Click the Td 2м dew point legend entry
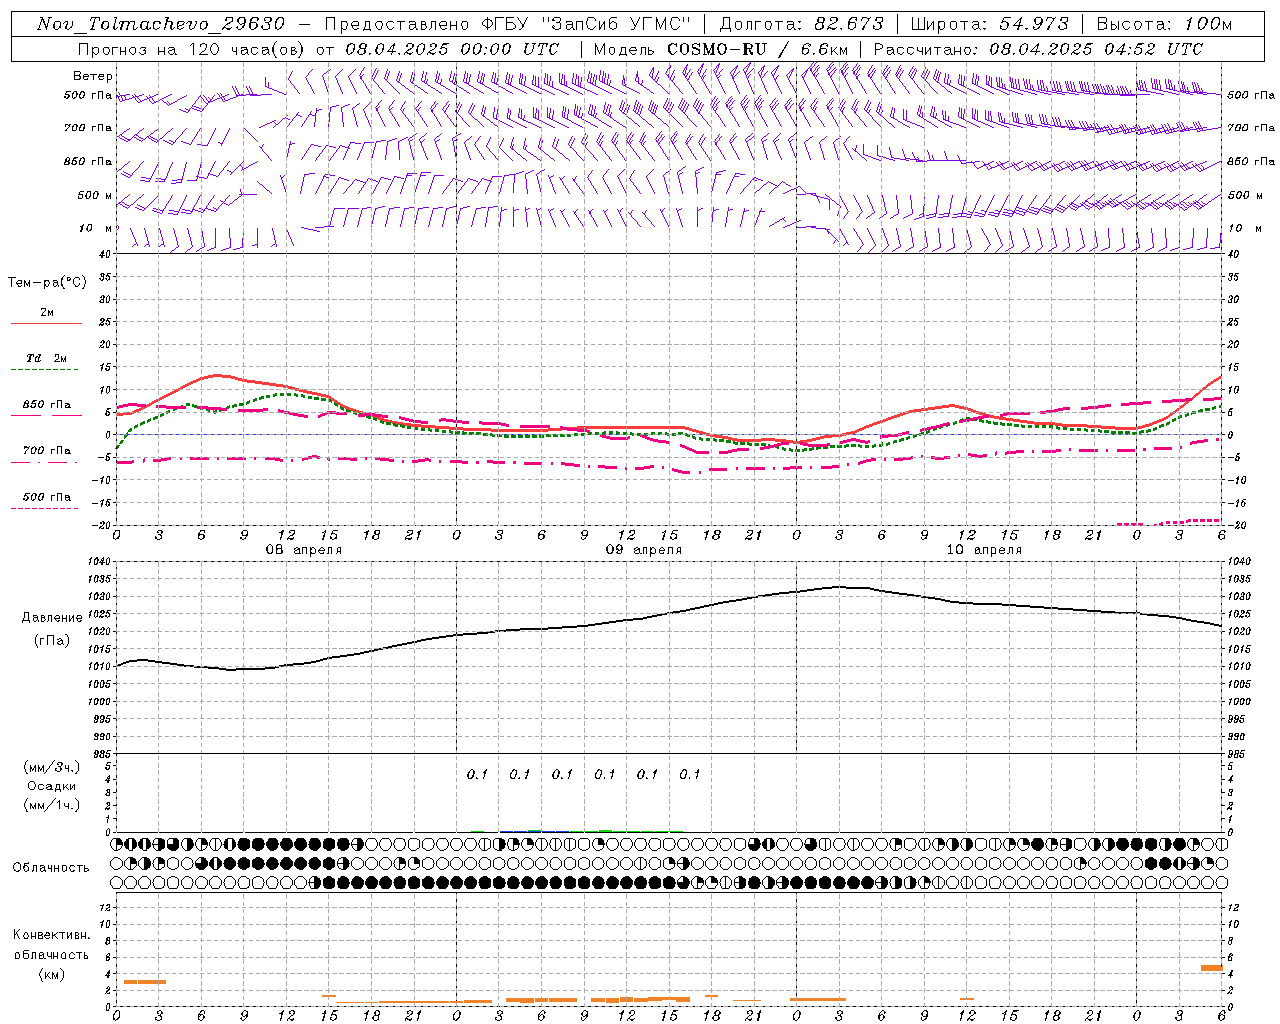 pos(46,358)
